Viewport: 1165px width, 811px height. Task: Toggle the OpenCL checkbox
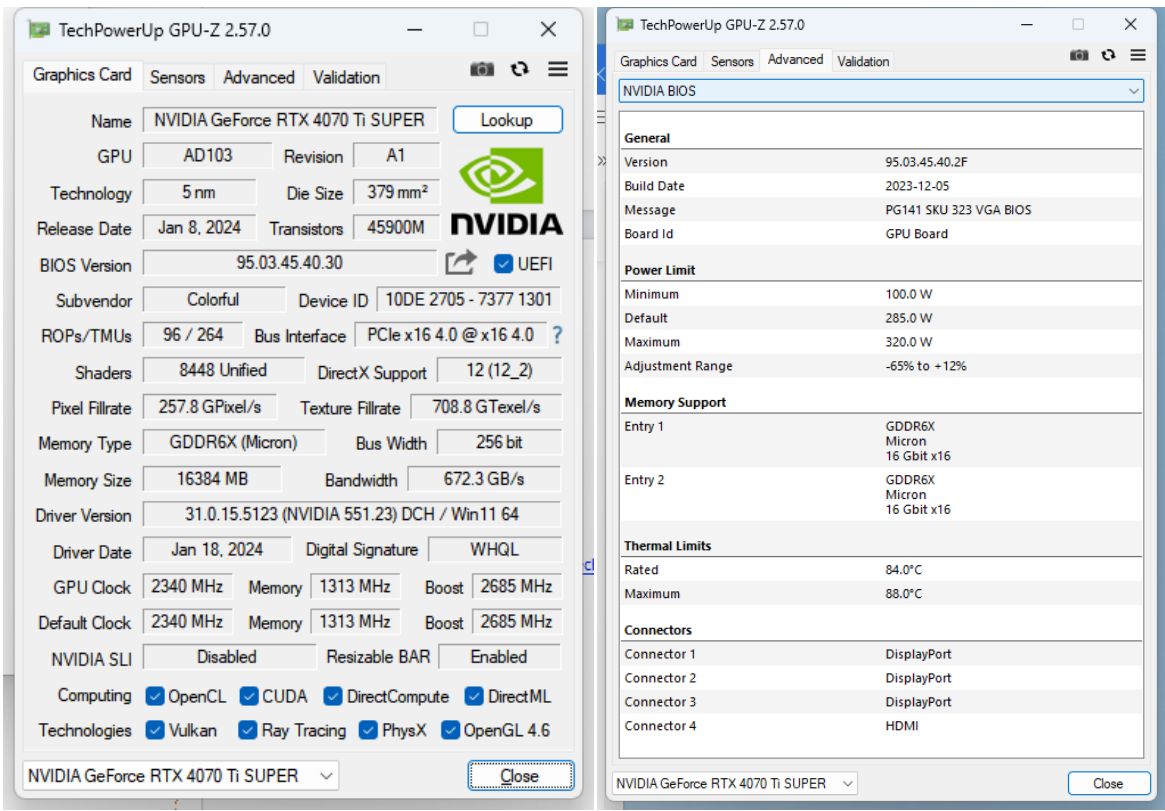point(155,696)
